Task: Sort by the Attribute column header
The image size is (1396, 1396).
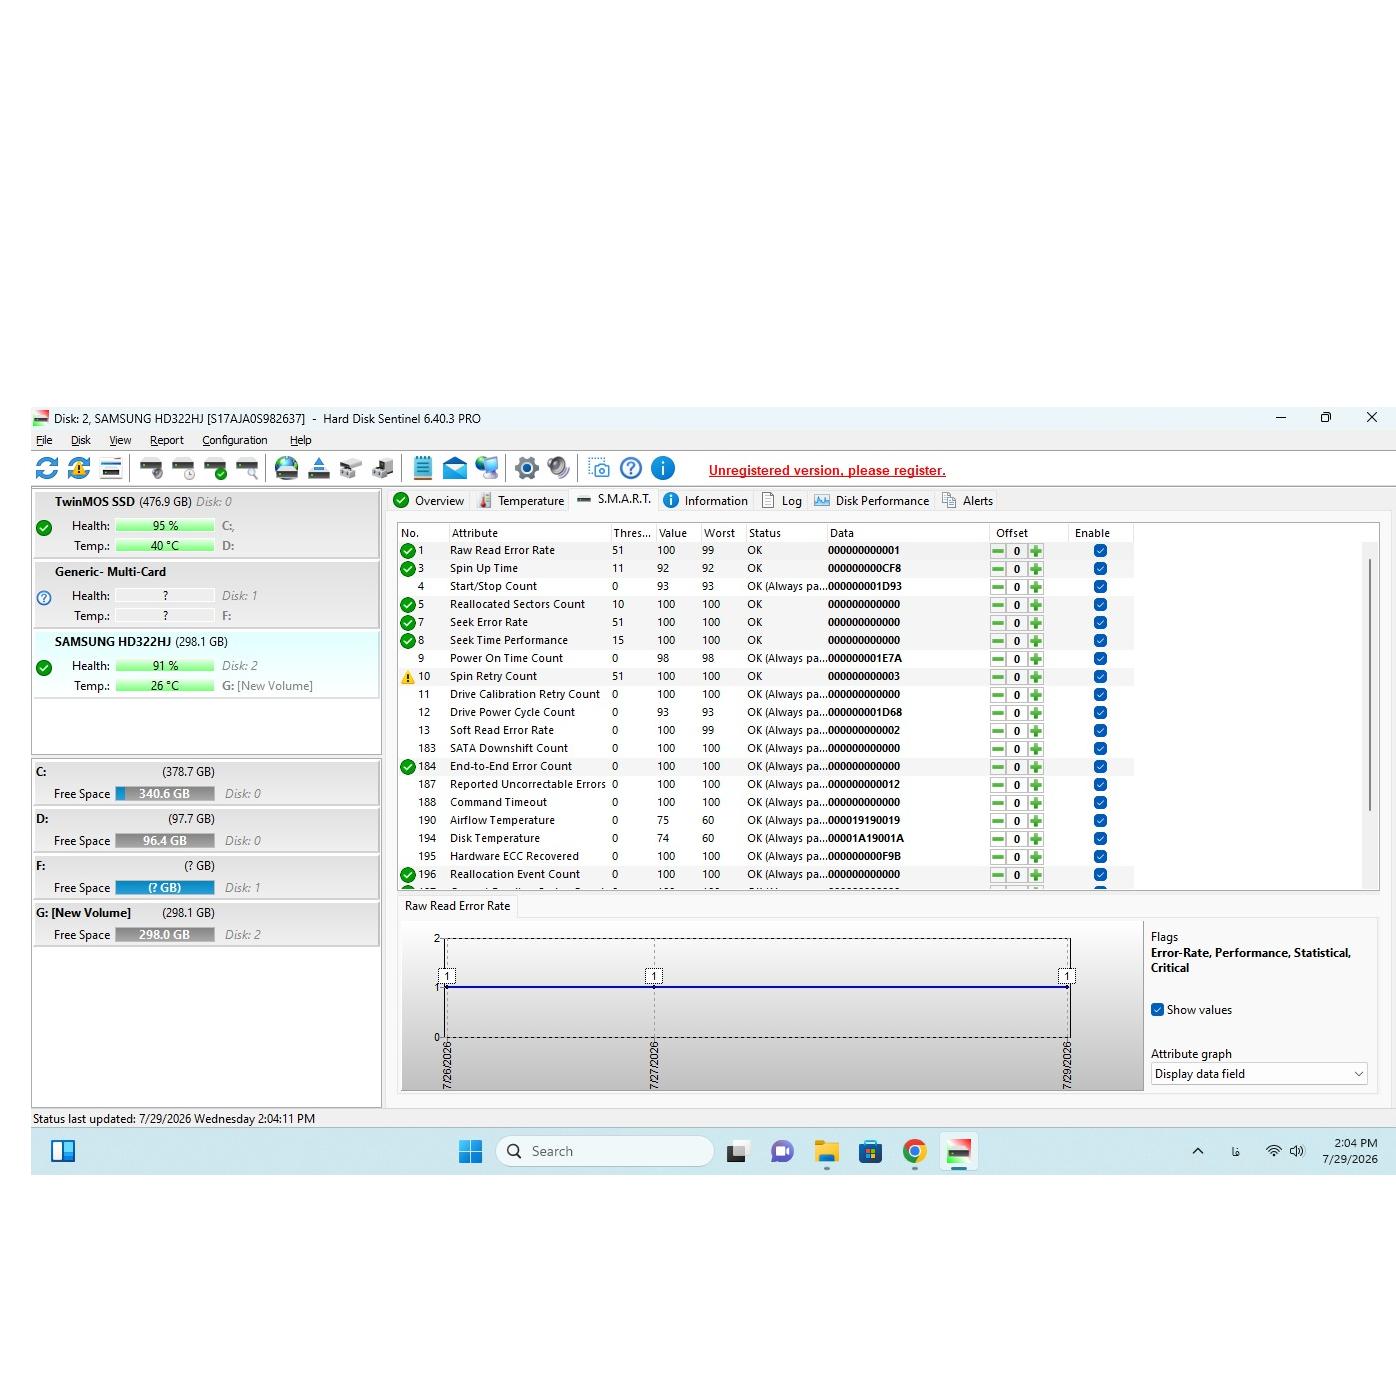Action: coord(529,533)
